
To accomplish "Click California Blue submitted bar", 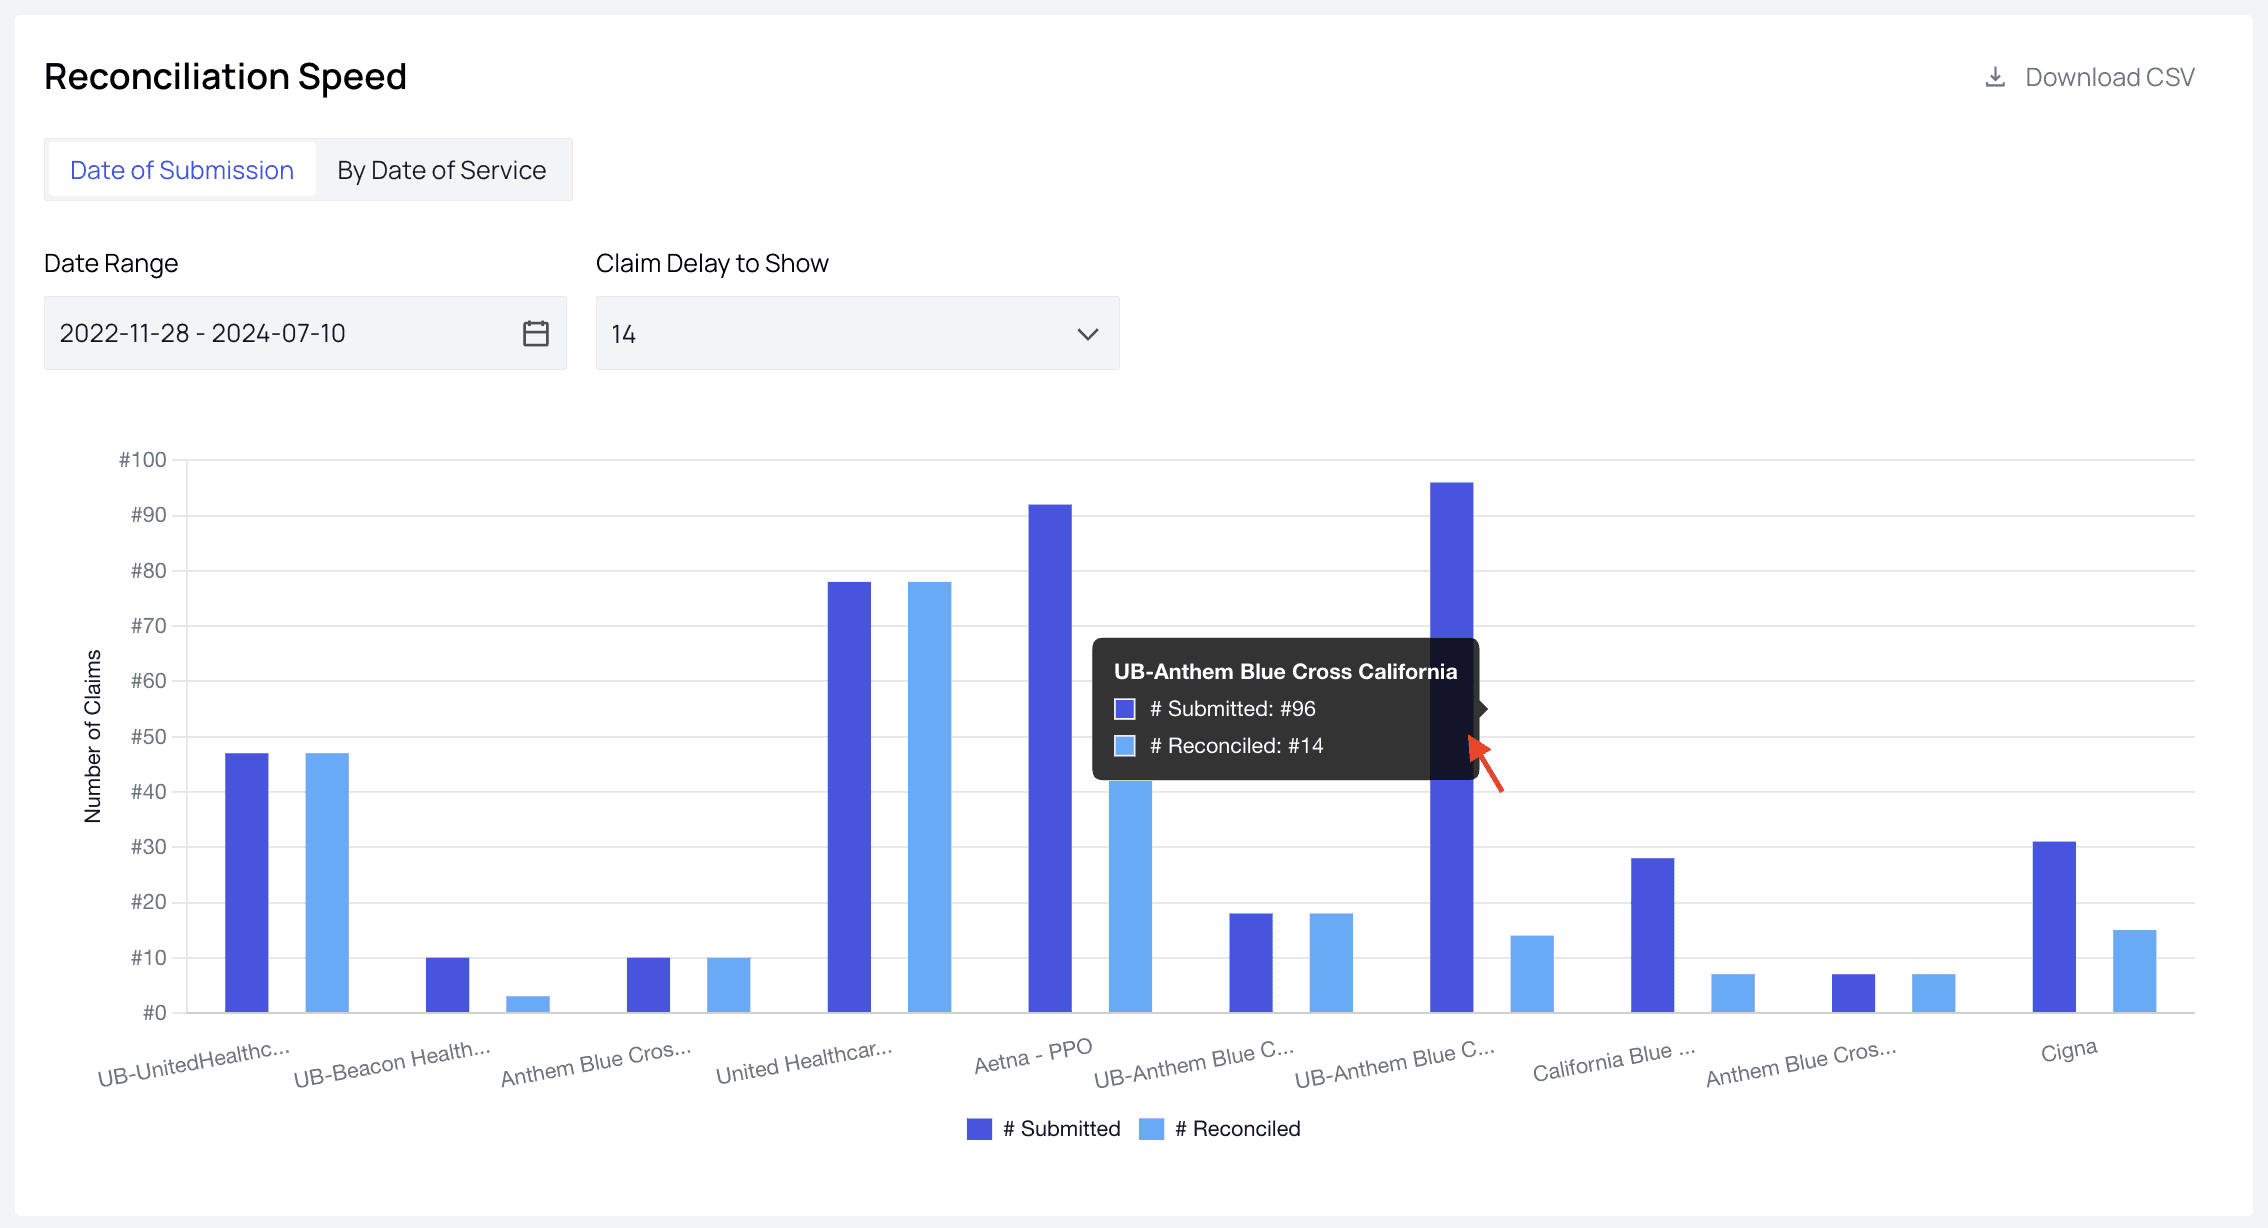I will [x=1652, y=935].
